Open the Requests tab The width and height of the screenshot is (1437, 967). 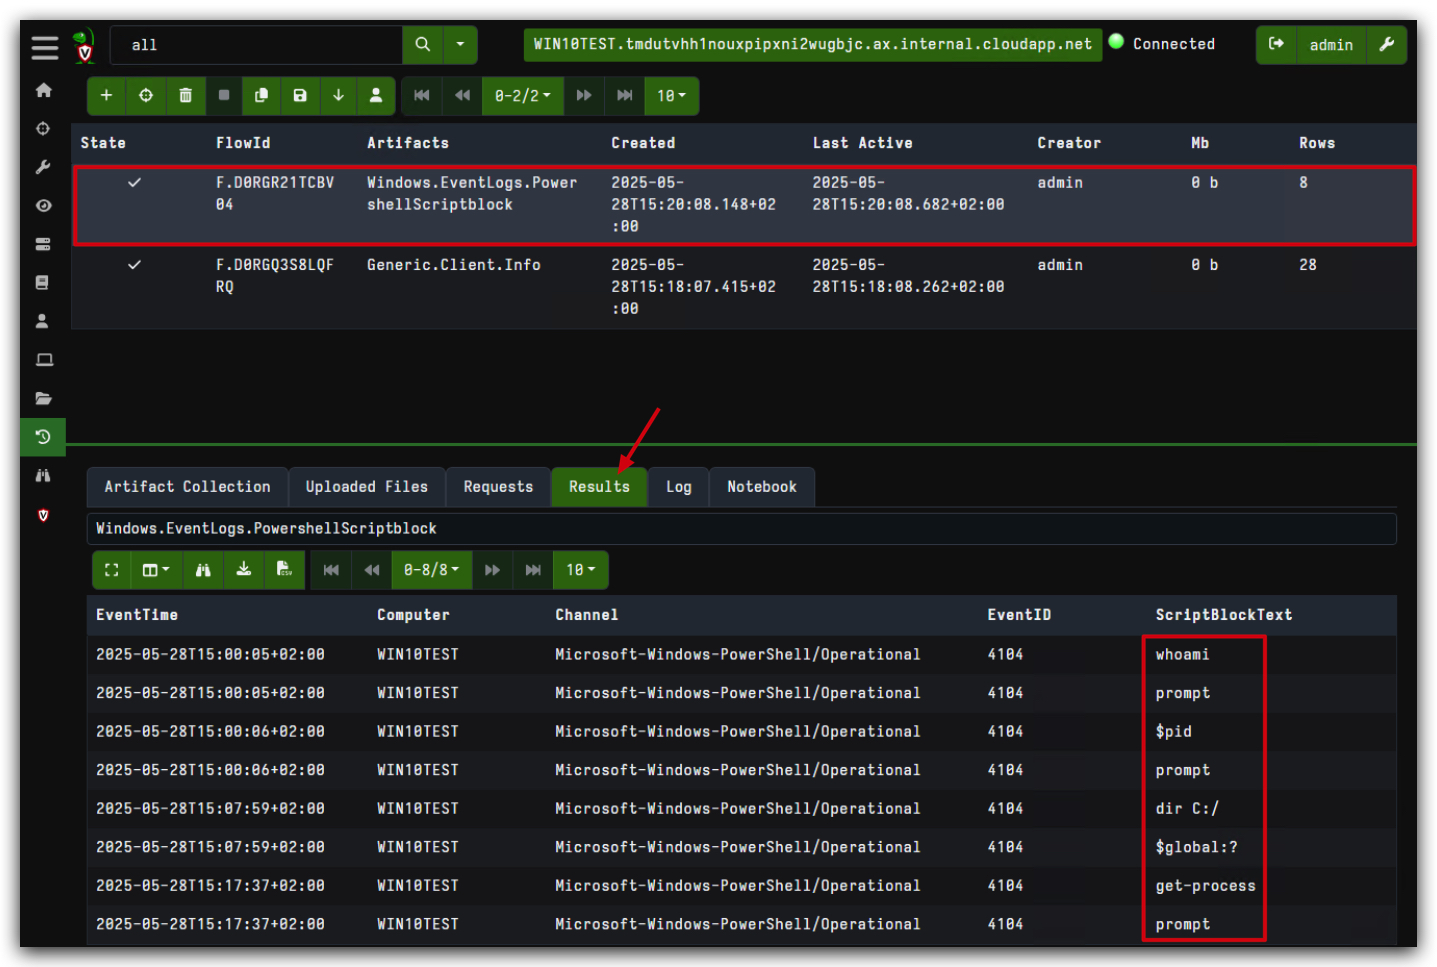tap(498, 487)
